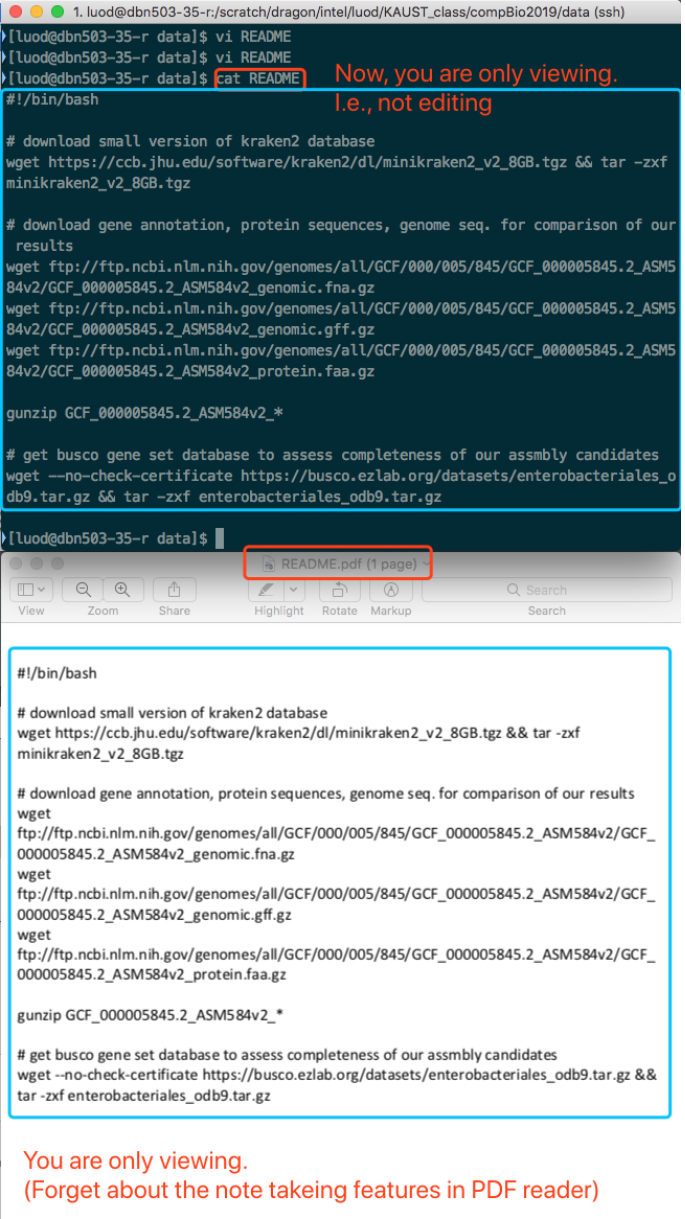Zoom in using the Preview magnifier plus

click(122, 590)
